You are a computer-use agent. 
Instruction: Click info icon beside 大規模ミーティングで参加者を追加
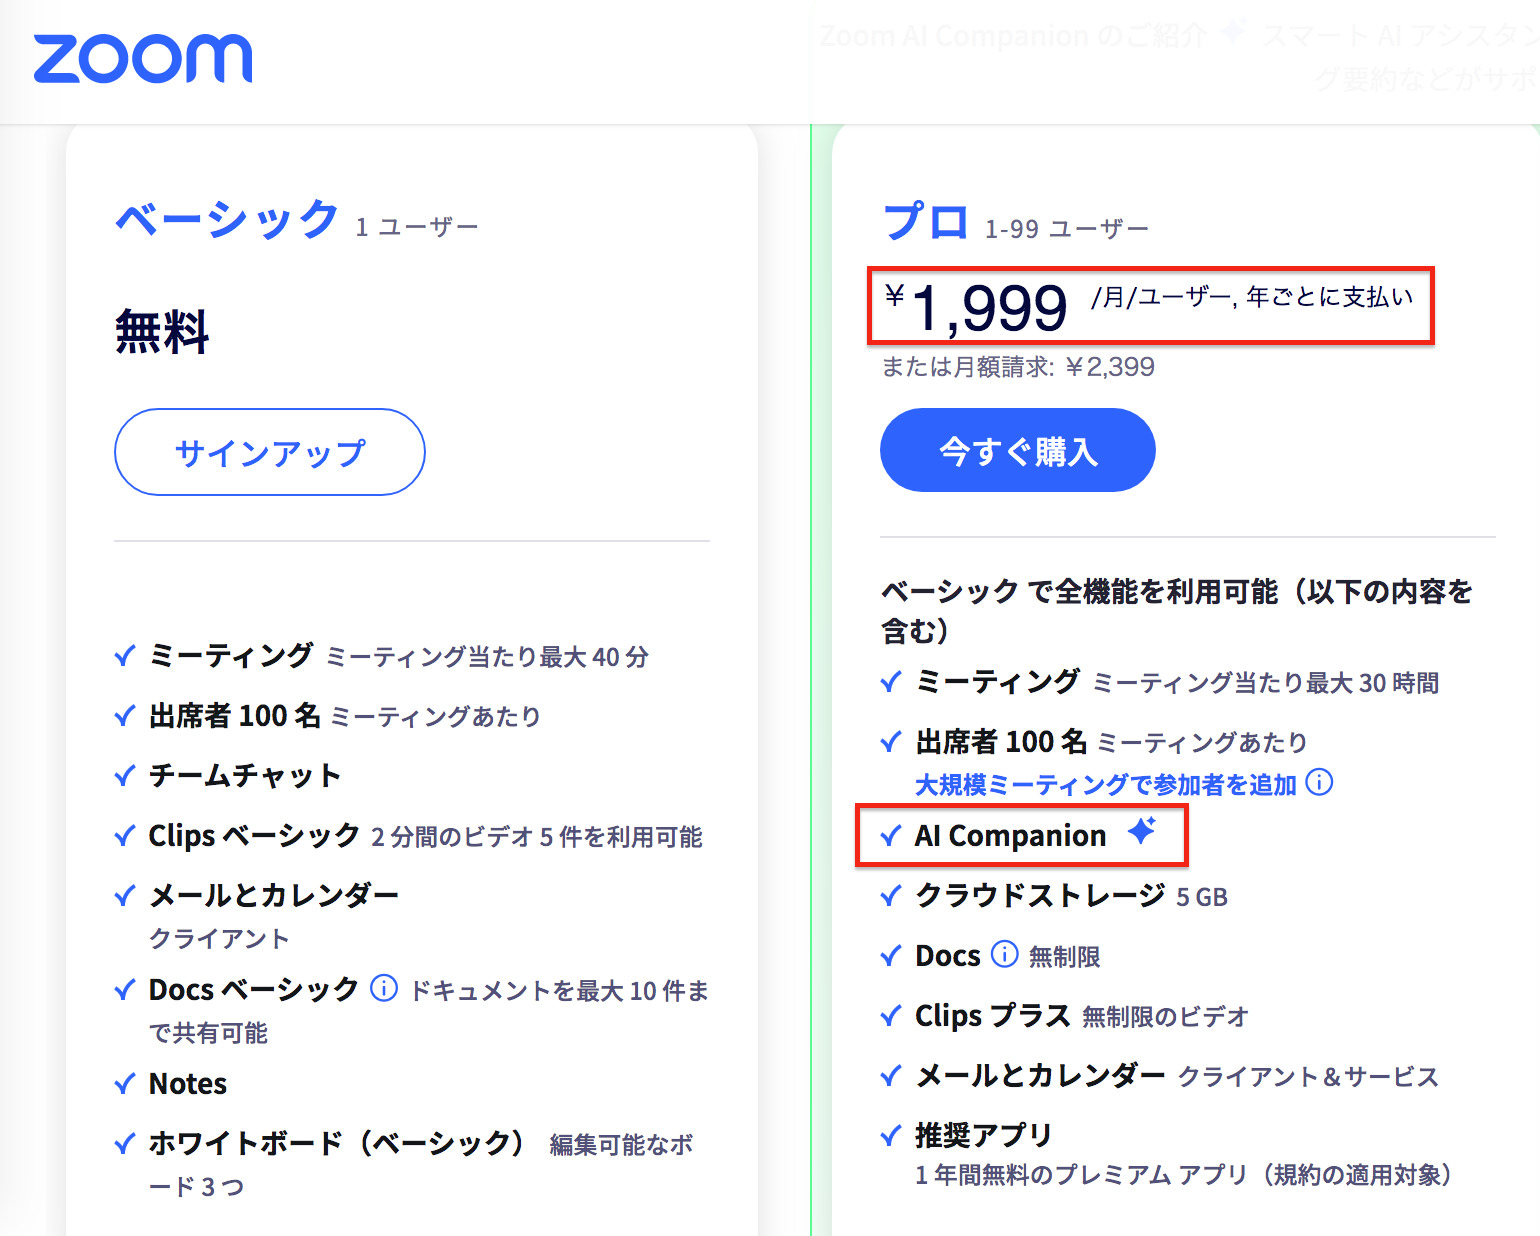[1320, 782]
